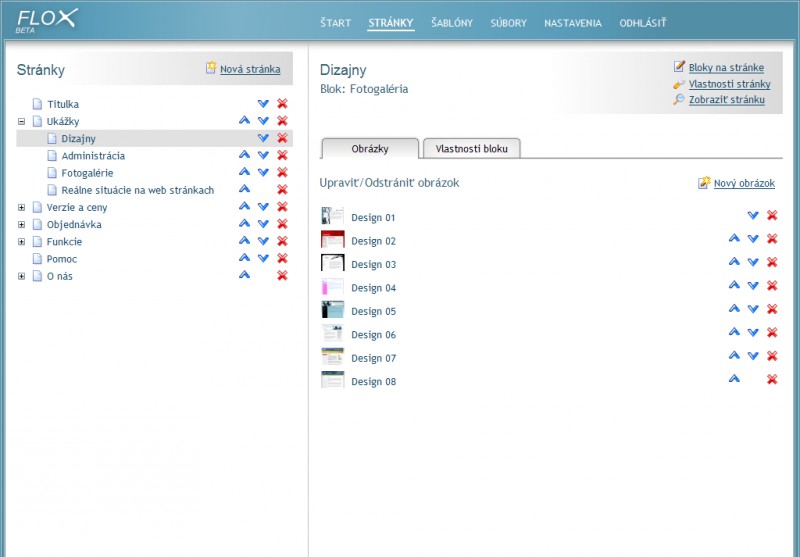The width and height of the screenshot is (800, 557).
Task: Move Titulka page down with arrow
Action: (263, 104)
